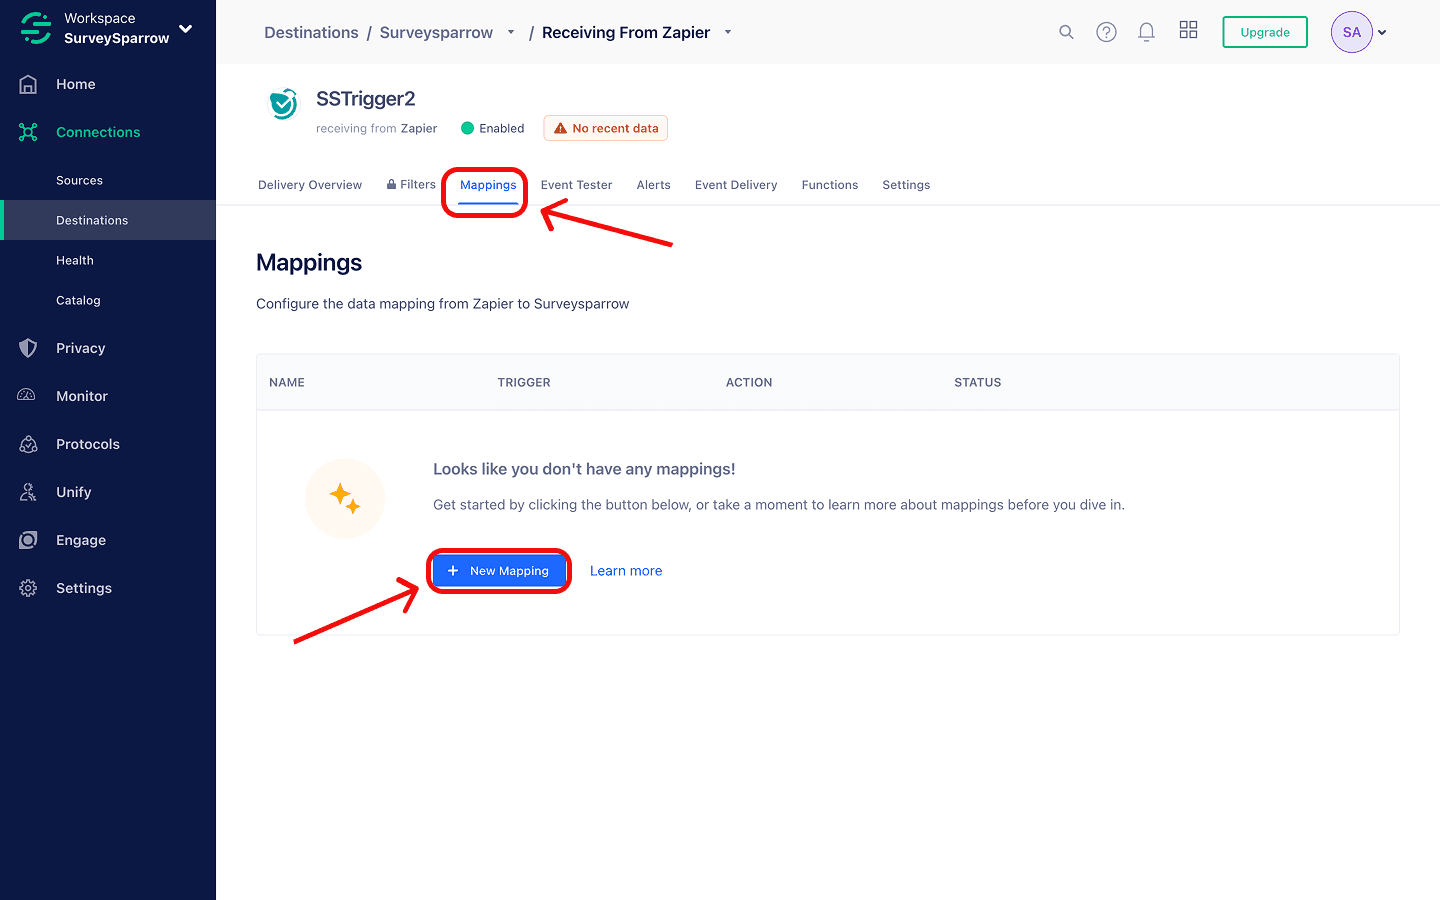Click the SurveySparrow destination logo
This screenshot has height=900, width=1440.
click(x=284, y=104)
